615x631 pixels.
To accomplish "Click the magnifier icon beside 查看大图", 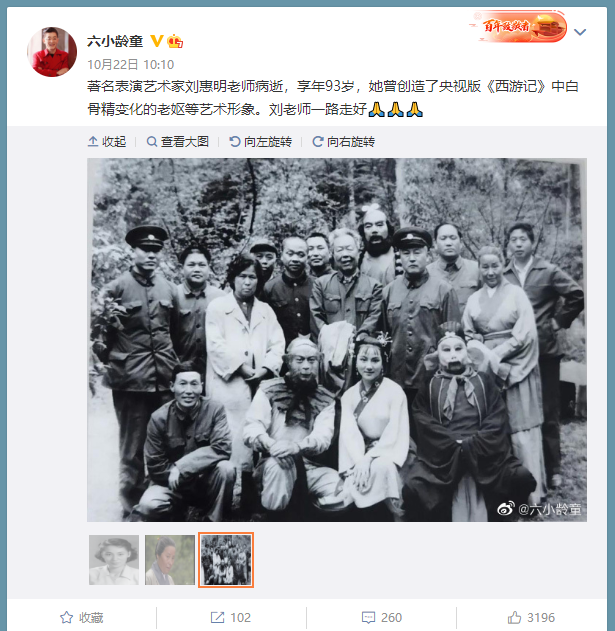I will 152,142.
